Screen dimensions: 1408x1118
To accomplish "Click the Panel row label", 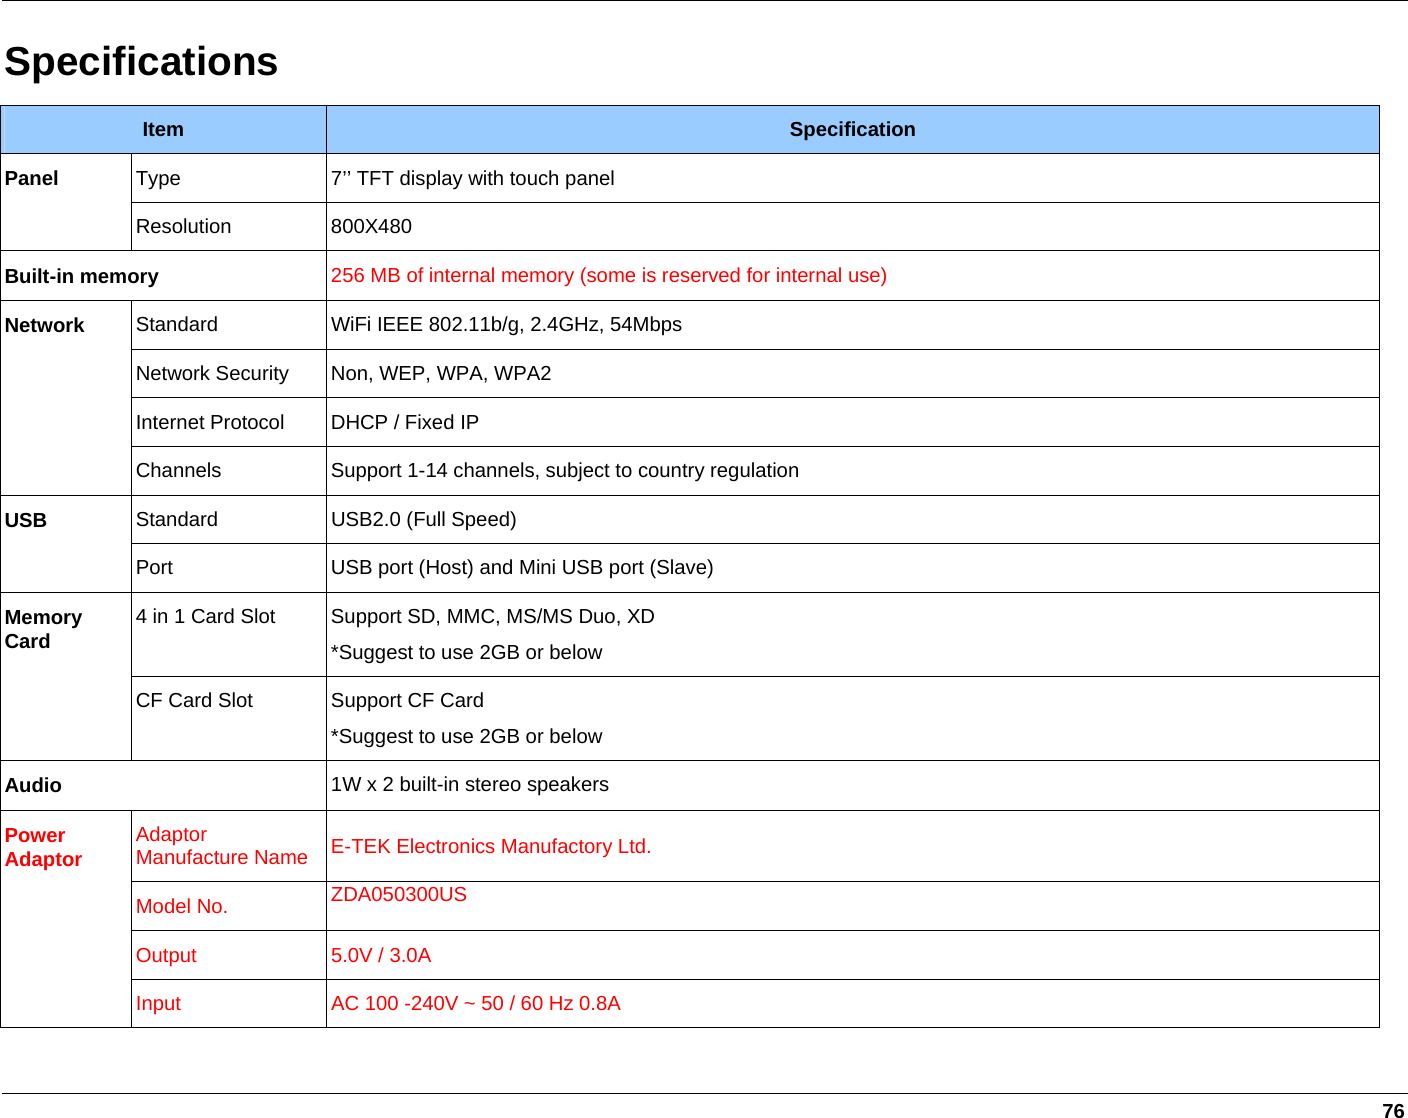I will coord(32,178).
